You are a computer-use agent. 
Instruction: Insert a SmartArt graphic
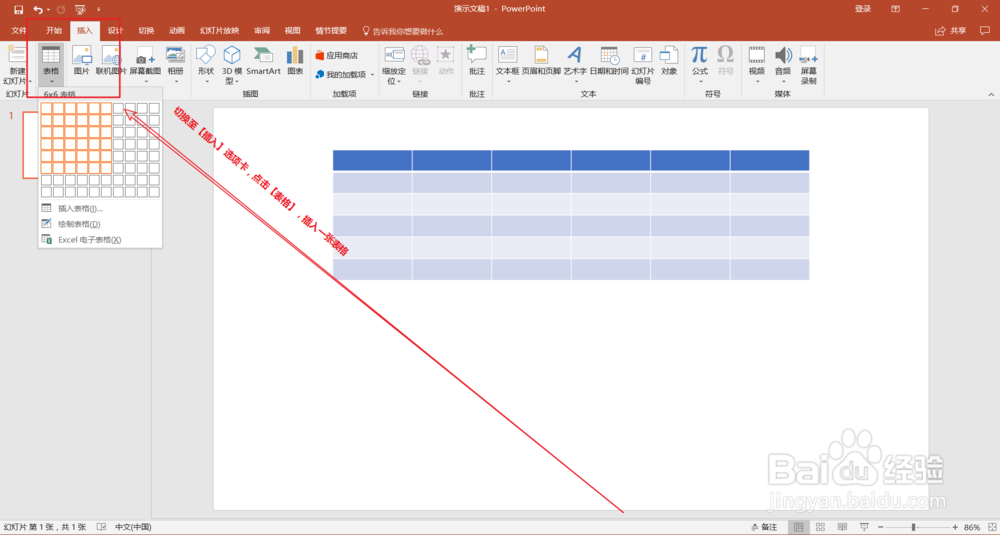[x=263, y=61]
